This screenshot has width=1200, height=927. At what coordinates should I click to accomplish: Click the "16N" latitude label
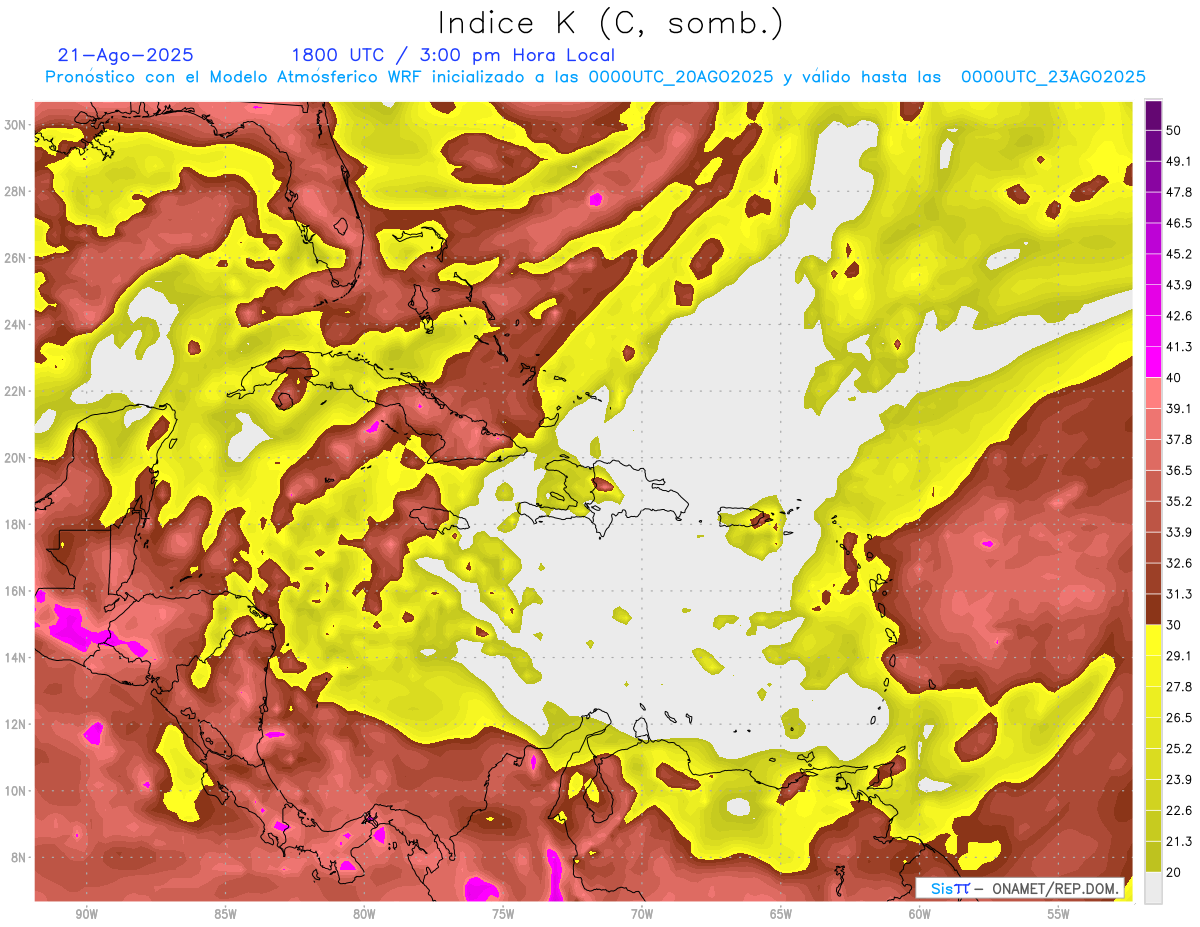(x=17, y=591)
